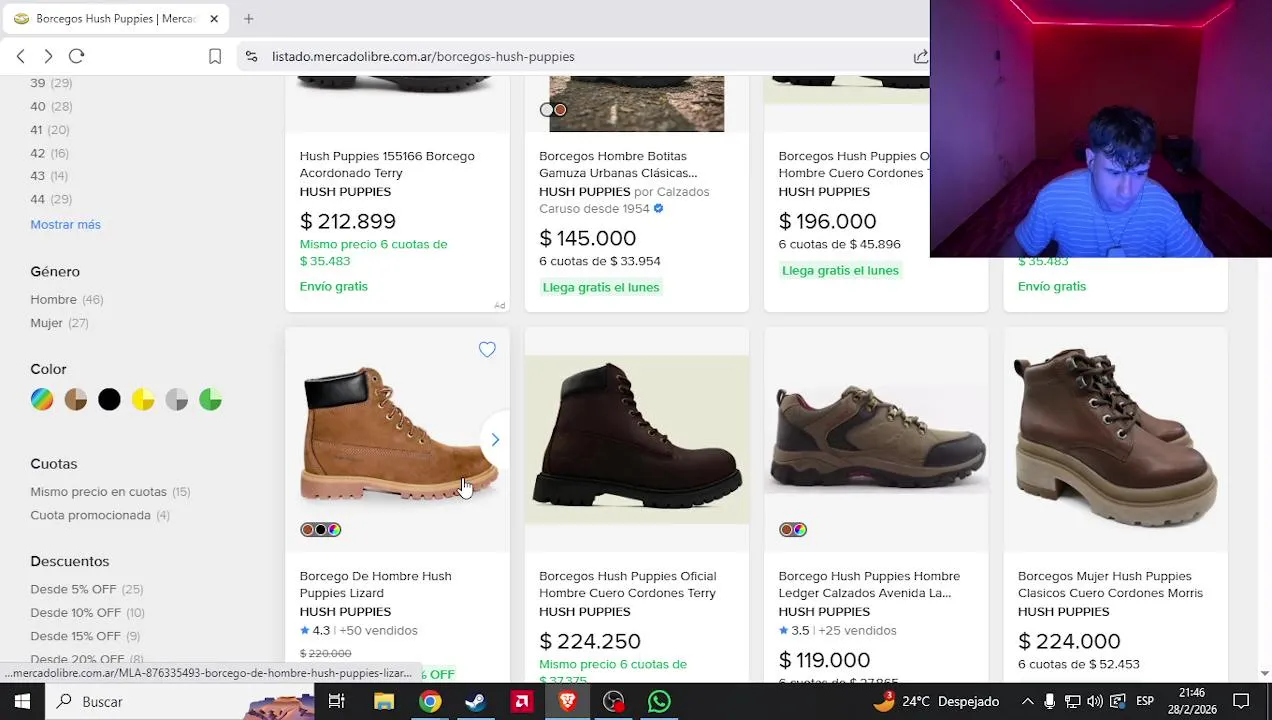Click the $ 224.250 price
Viewport: 1272px width, 720px height.
pos(590,641)
